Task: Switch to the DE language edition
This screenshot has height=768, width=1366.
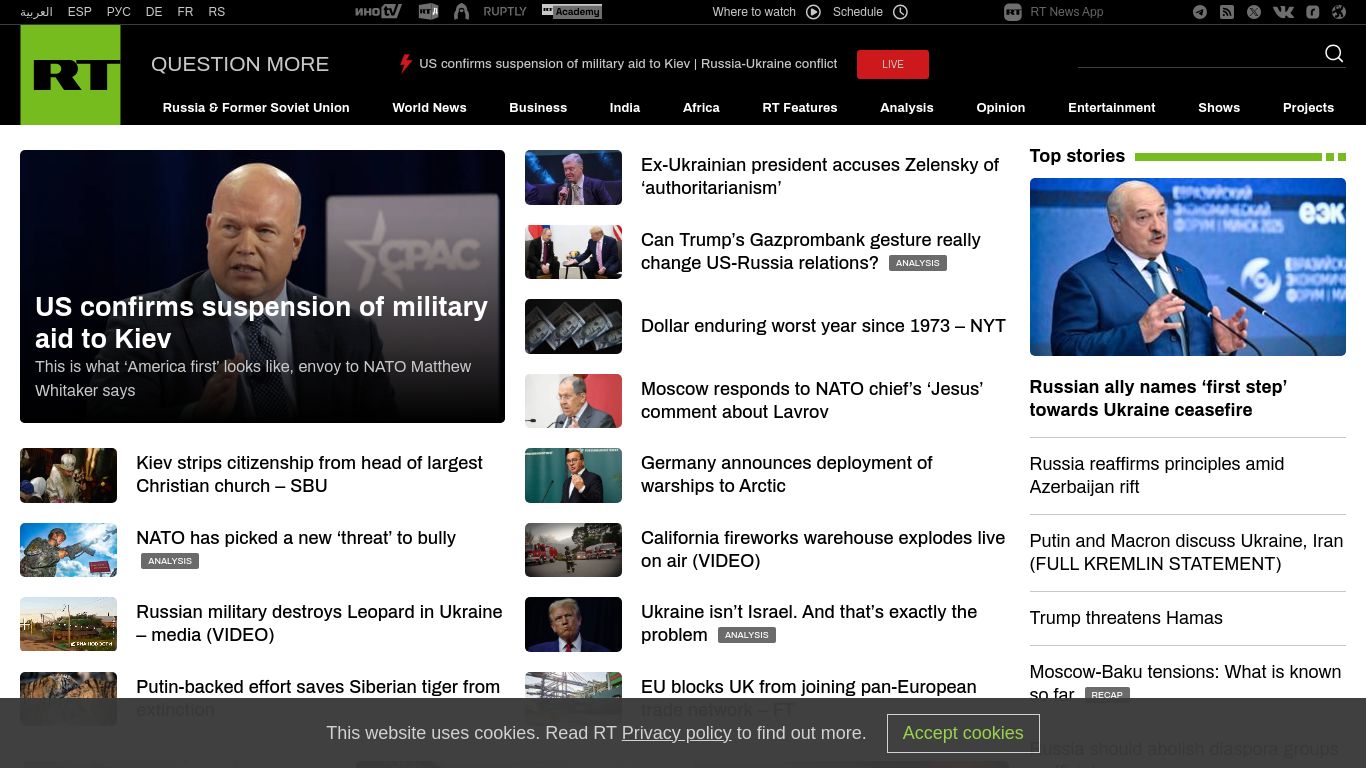Action: click(154, 12)
